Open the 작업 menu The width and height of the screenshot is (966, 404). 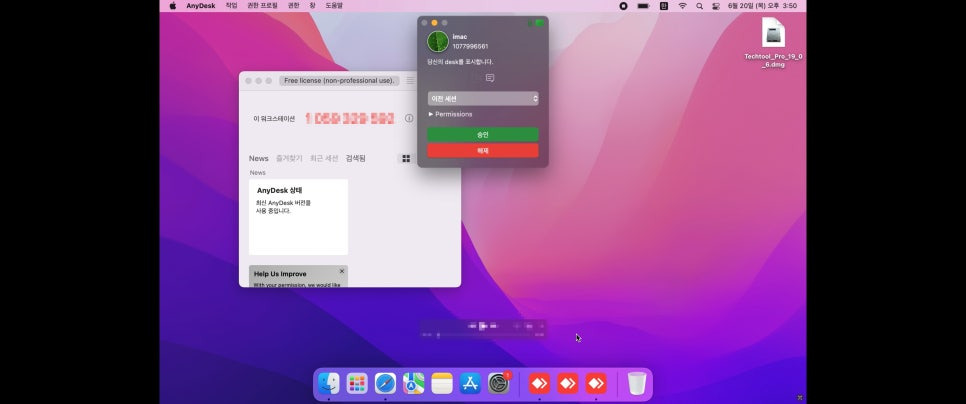point(231,6)
